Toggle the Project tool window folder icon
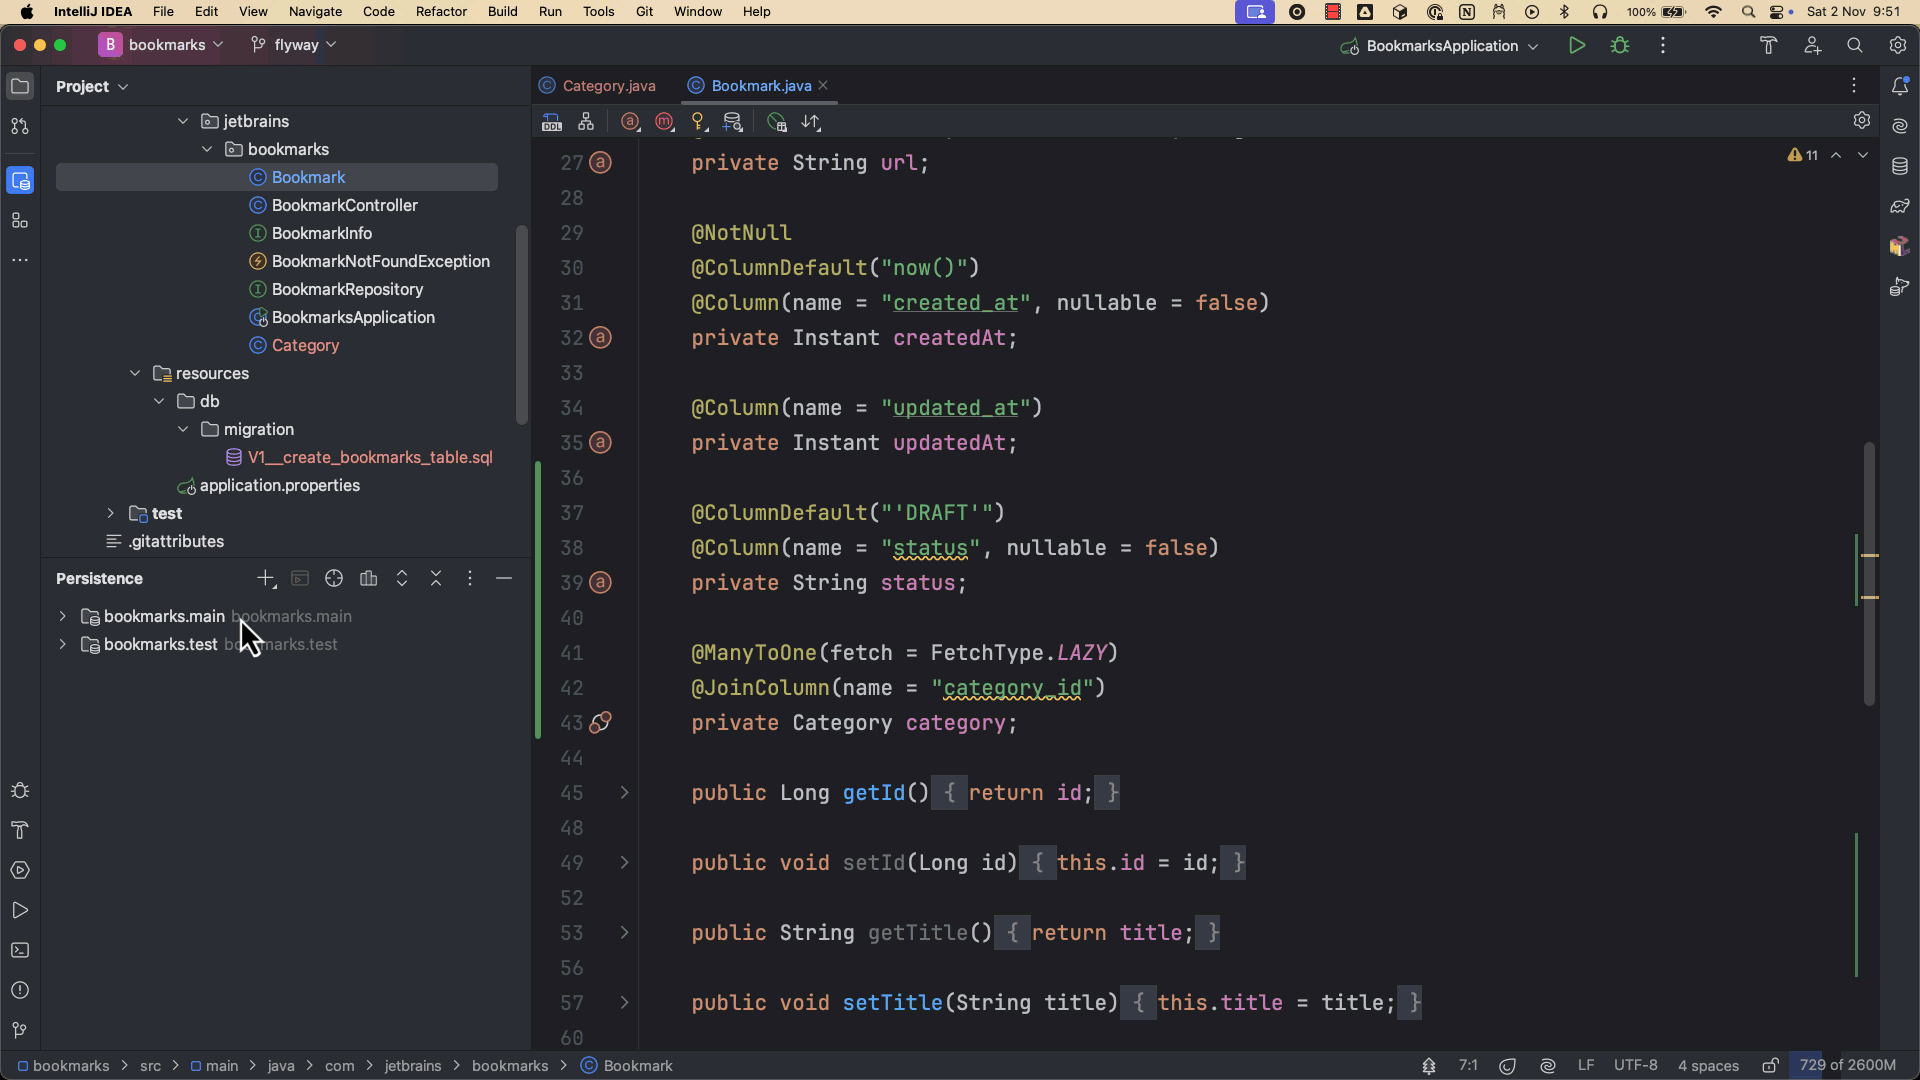The width and height of the screenshot is (1920, 1080). coord(20,86)
